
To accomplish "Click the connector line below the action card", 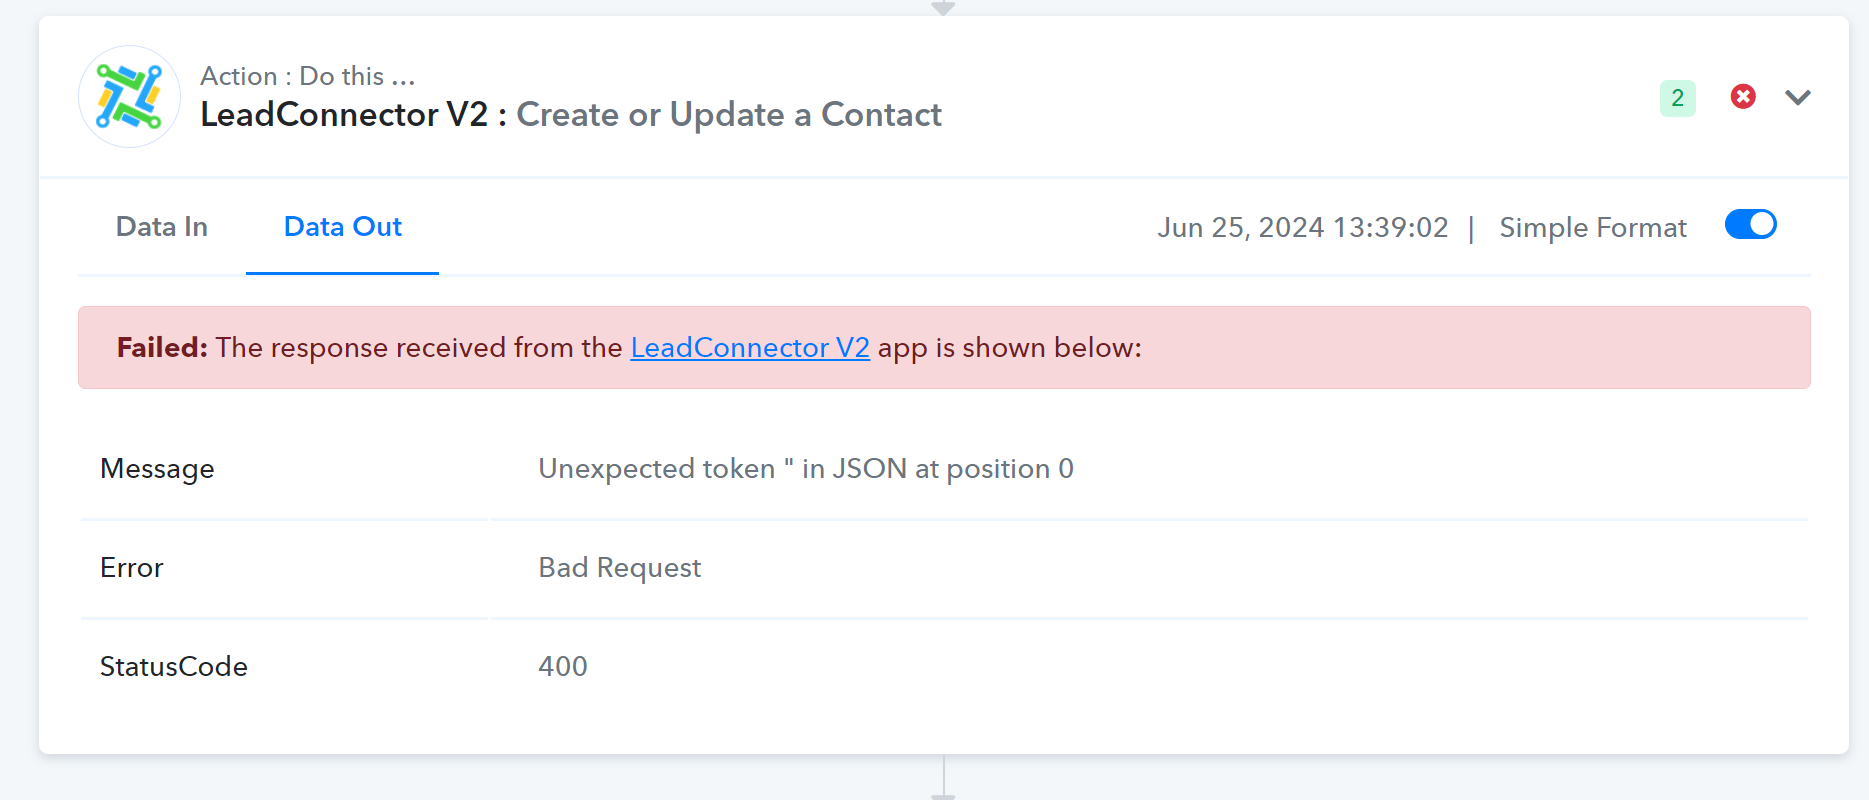I will [x=943, y=778].
